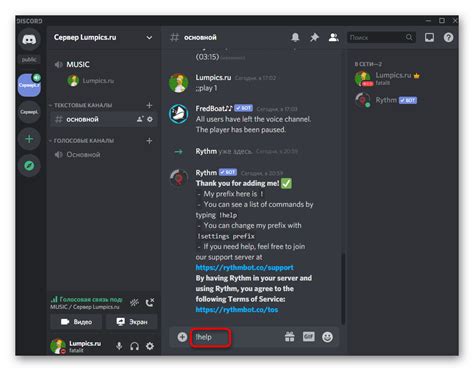Open the rythmbot.co/support link
The image size is (474, 371).
[244, 267]
